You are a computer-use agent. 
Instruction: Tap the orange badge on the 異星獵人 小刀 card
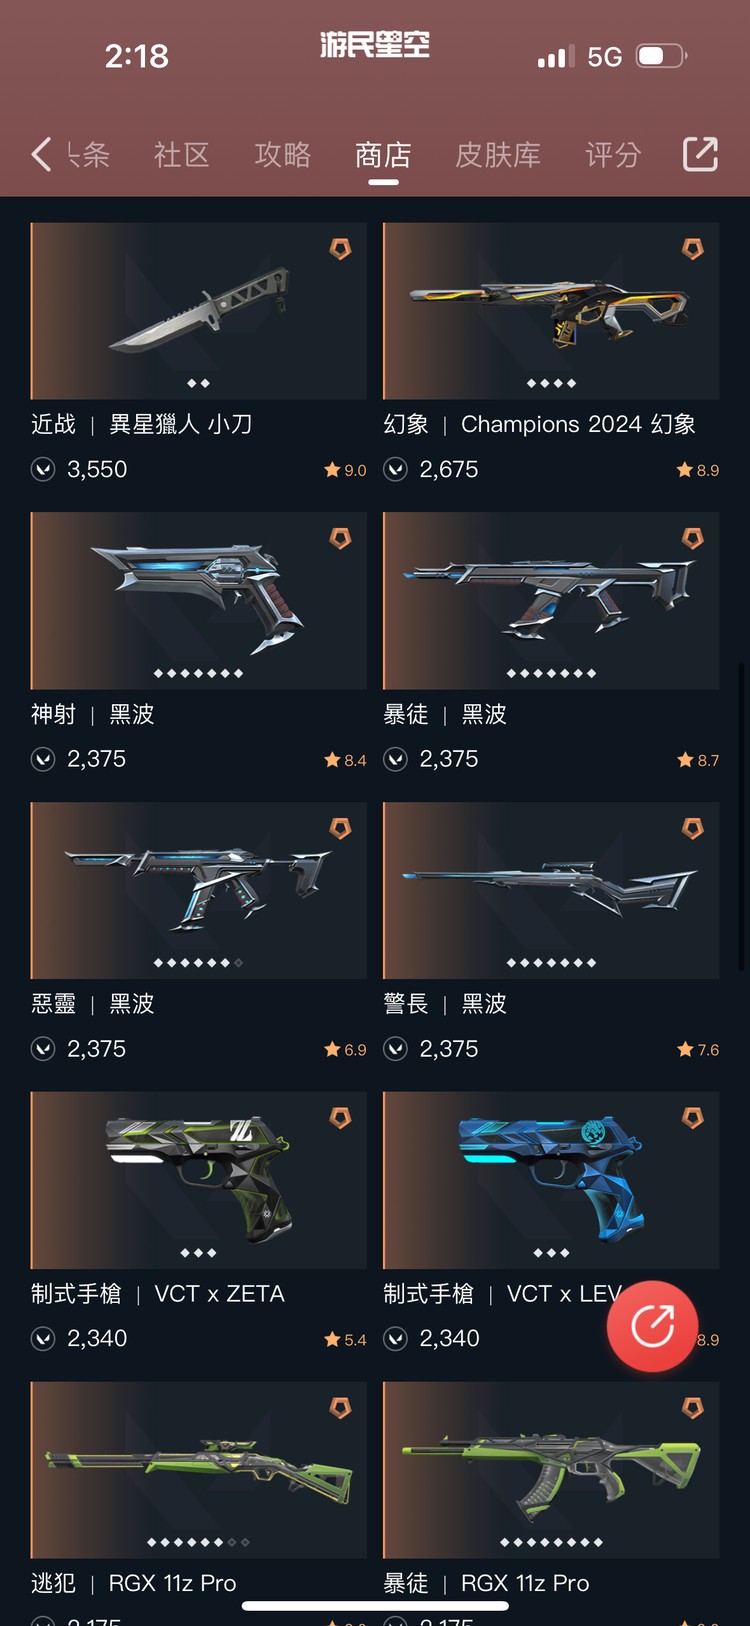[x=341, y=249]
